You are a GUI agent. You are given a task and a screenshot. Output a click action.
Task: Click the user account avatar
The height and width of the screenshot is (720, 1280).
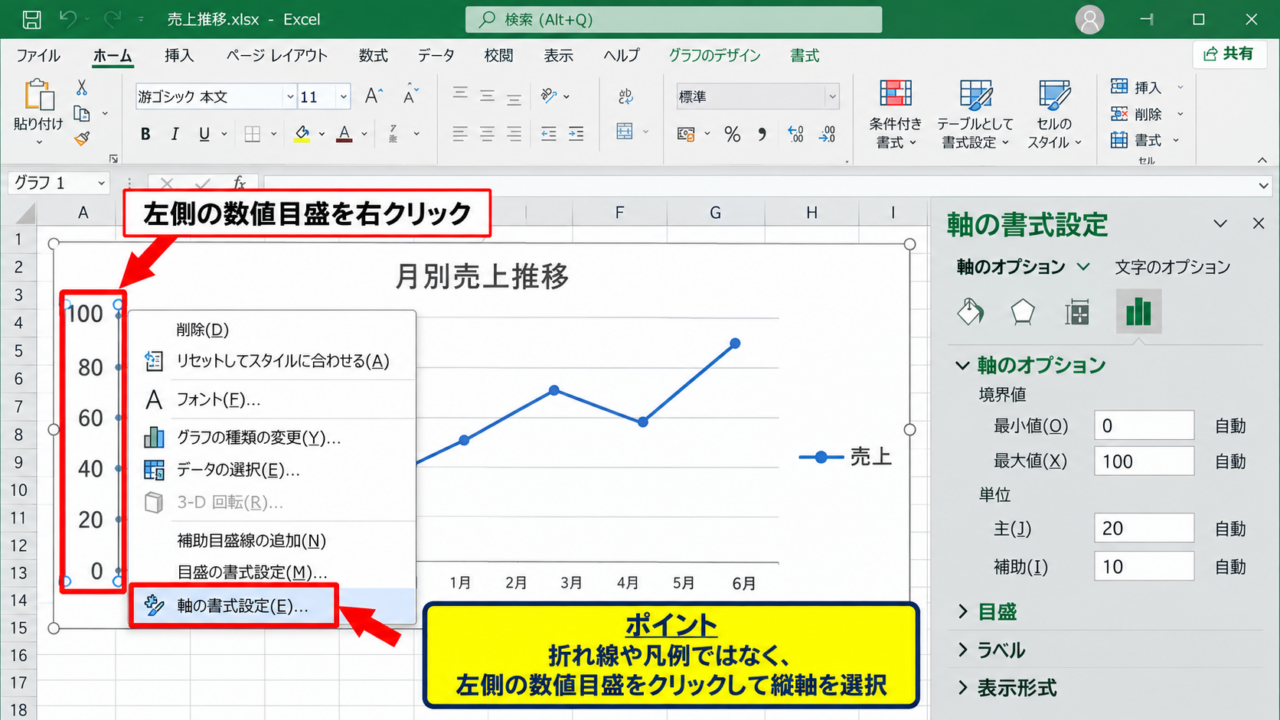point(1090,19)
